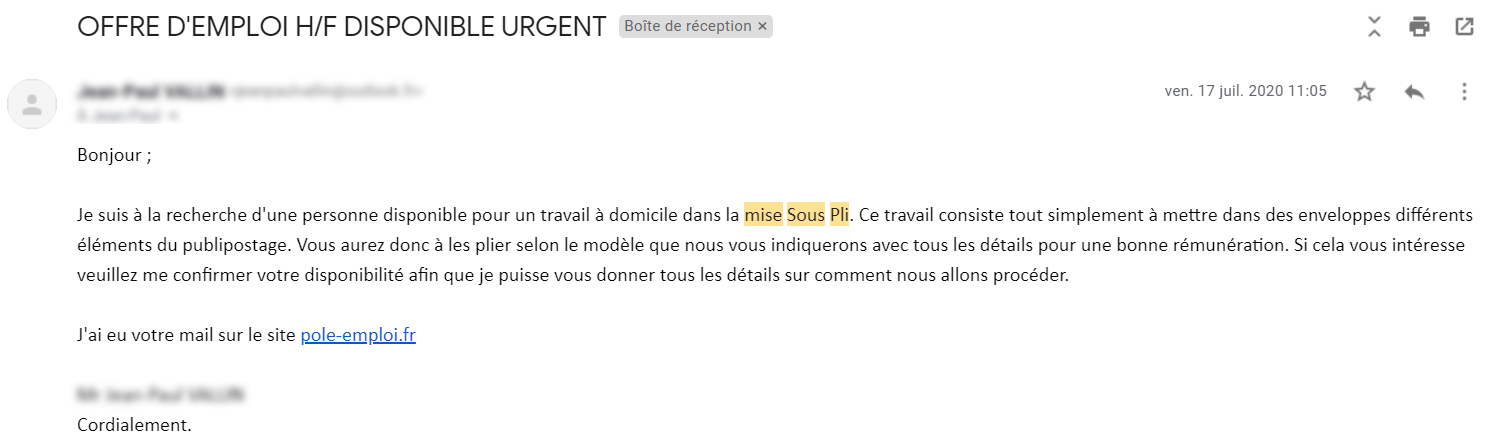This screenshot has width=1490, height=438.
Task: Follow the pole-emploi.fr link
Action: [x=358, y=336]
